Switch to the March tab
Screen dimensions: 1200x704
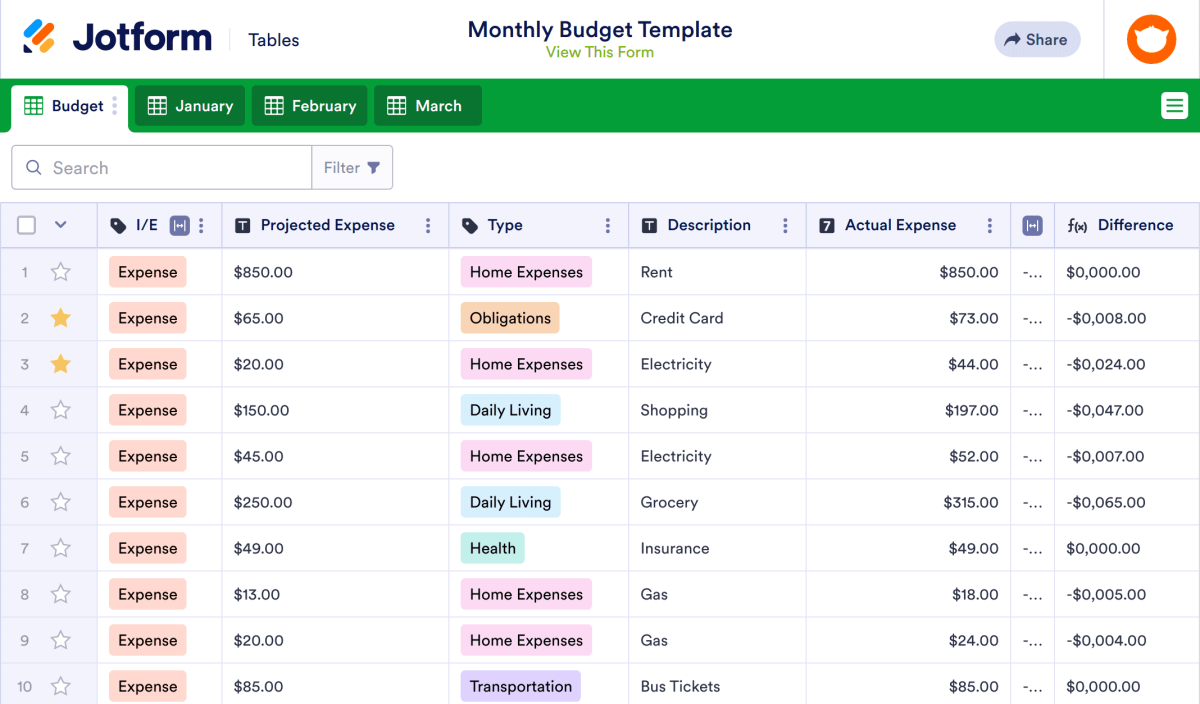[x=427, y=105]
